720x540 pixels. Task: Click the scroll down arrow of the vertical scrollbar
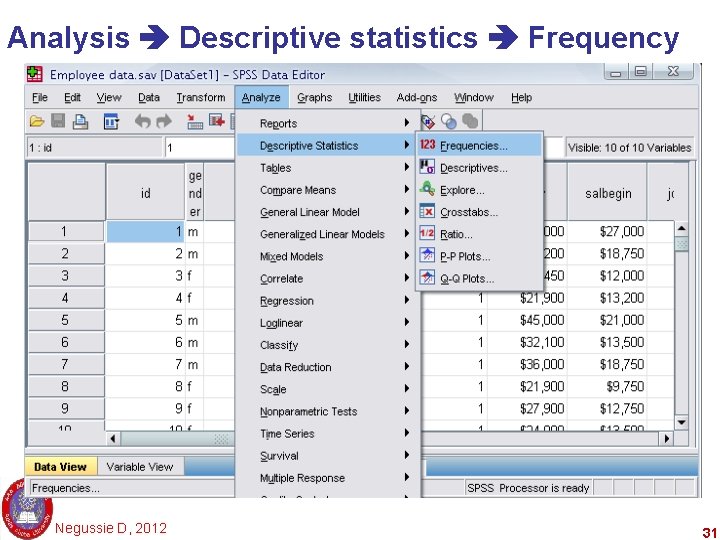pyautogui.click(x=681, y=422)
